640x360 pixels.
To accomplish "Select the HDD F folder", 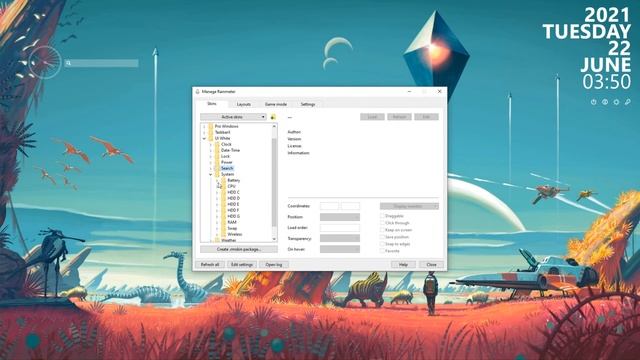I will pyautogui.click(x=233, y=210).
